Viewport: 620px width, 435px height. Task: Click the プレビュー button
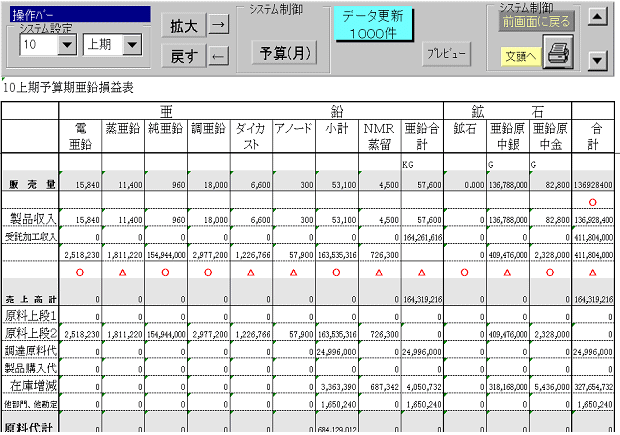click(x=446, y=53)
